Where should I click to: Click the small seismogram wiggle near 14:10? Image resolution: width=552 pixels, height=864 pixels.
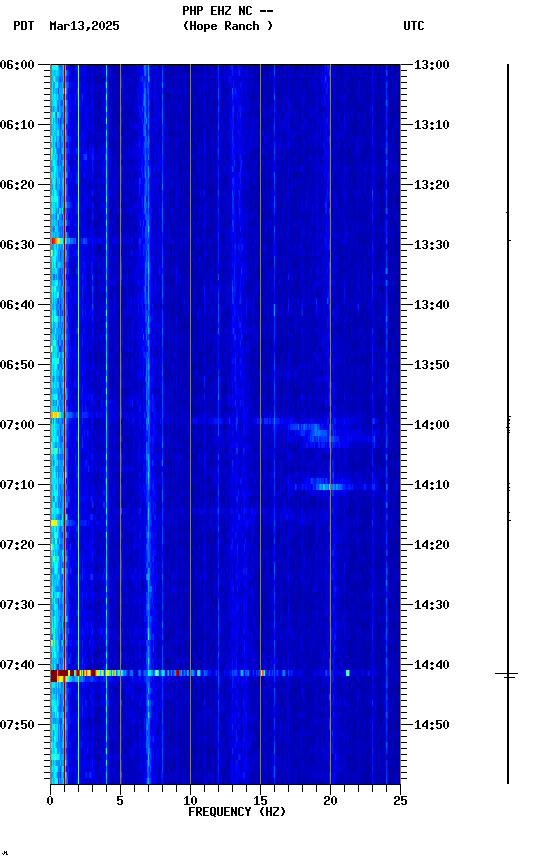click(508, 487)
